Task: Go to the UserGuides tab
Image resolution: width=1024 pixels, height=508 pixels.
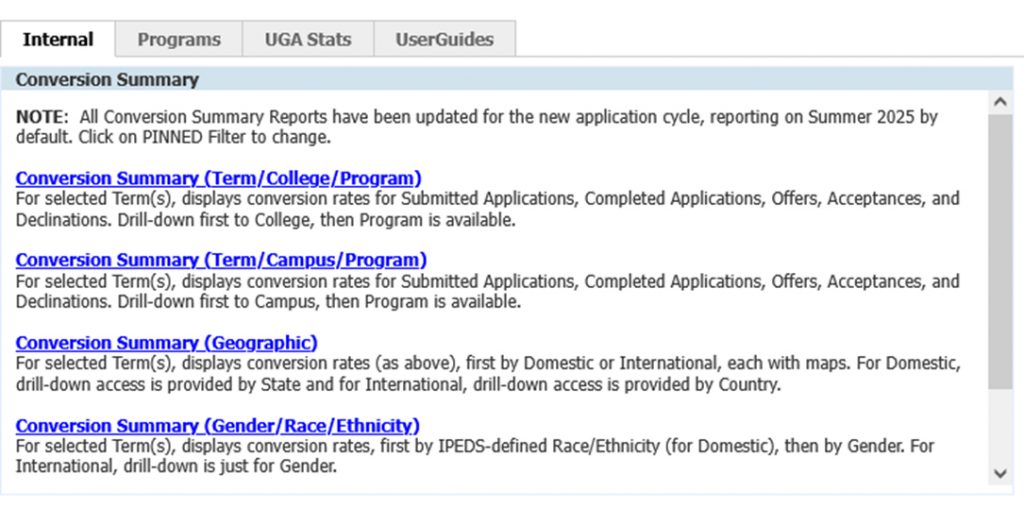Action: [x=444, y=40]
